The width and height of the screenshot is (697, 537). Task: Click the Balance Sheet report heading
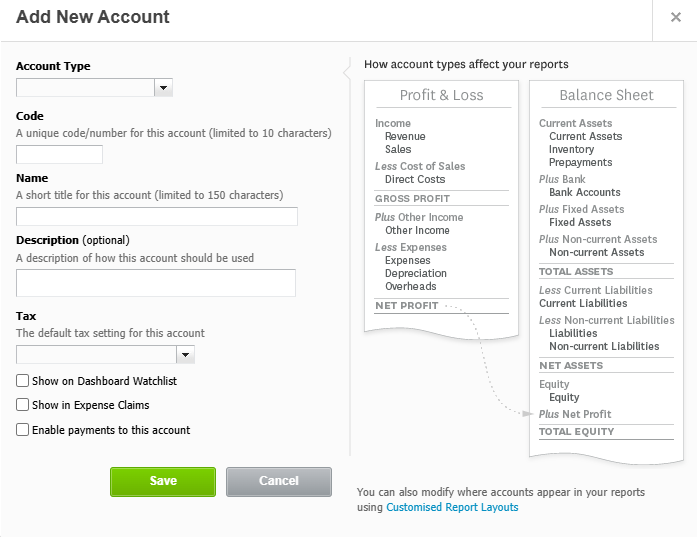[x=606, y=95]
